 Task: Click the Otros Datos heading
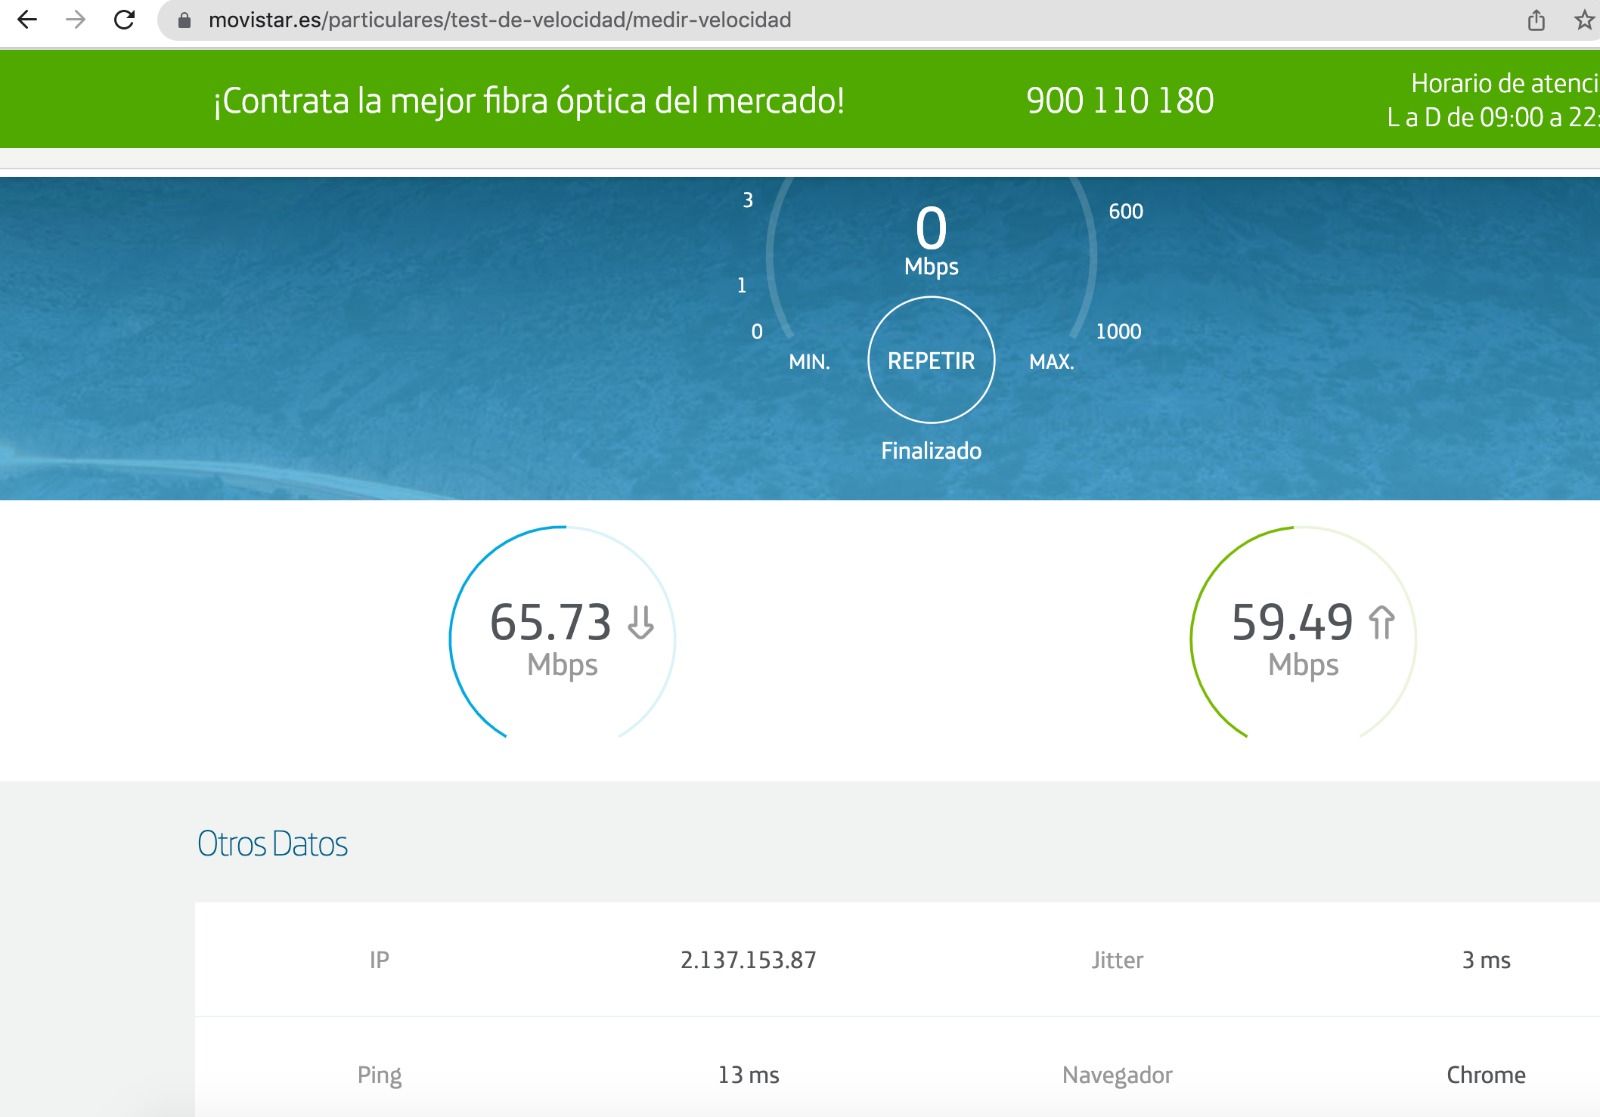pyautogui.click(x=272, y=844)
